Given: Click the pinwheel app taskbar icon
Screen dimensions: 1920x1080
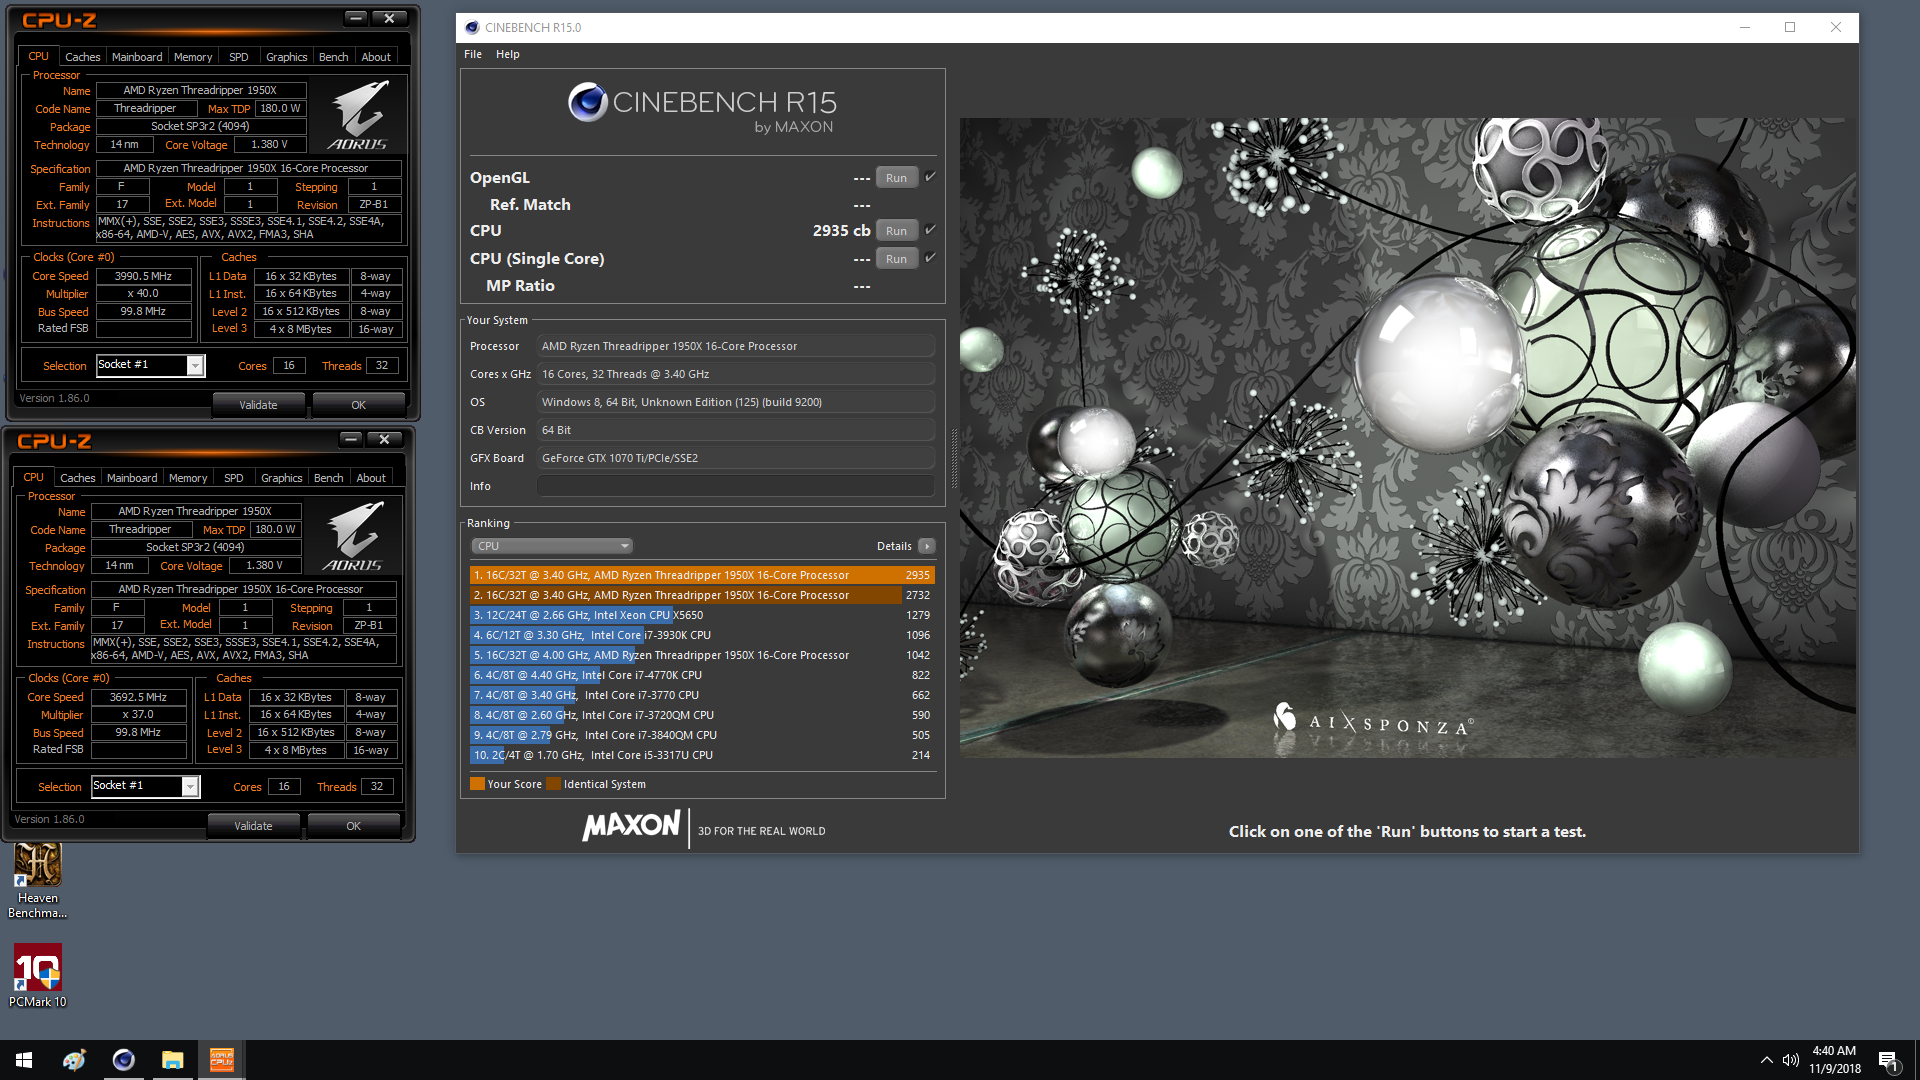Looking at the screenshot, I should tap(74, 1060).
